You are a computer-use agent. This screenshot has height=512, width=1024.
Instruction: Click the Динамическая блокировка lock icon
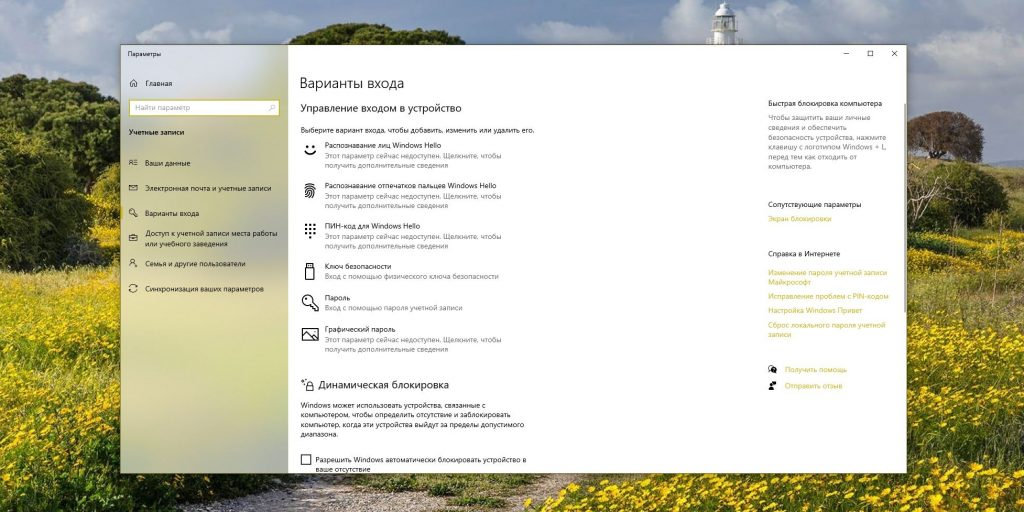[307, 385]
